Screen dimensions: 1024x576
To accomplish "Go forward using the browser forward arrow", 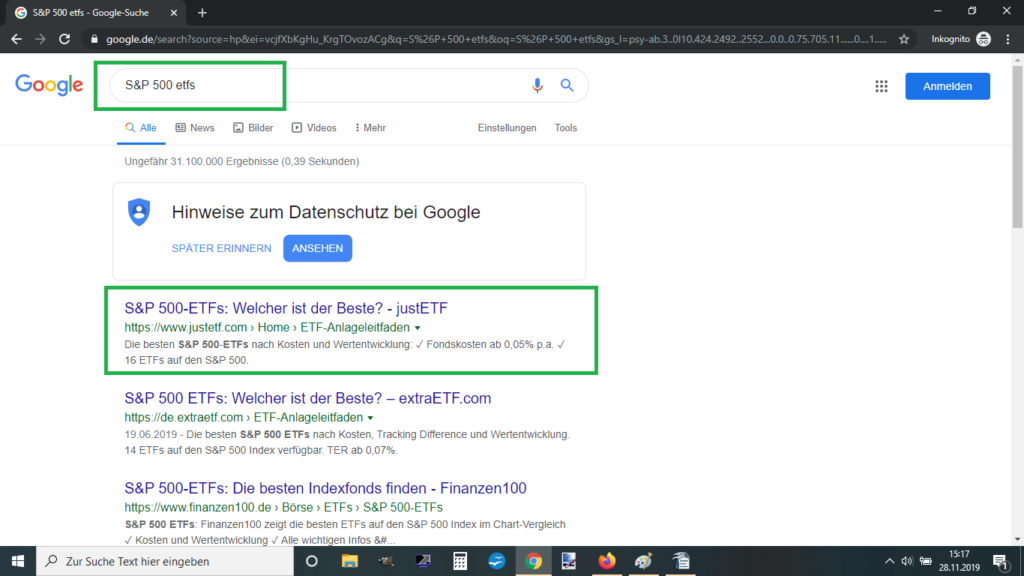I will [x=40, y=39].
